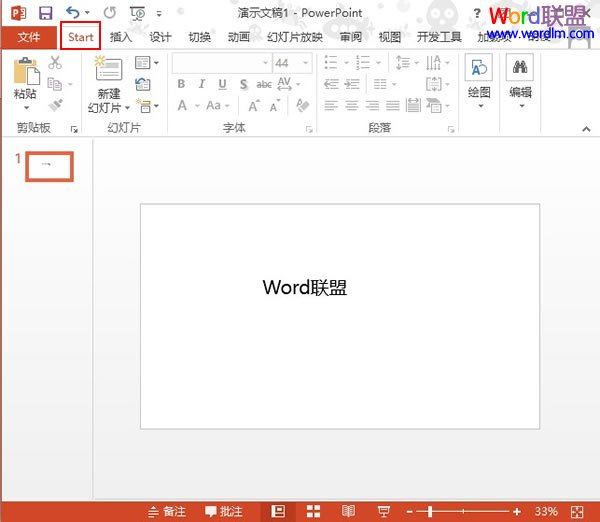Switch to the Insert (插入) tab

pyautogui.click(x=121, y=37)
